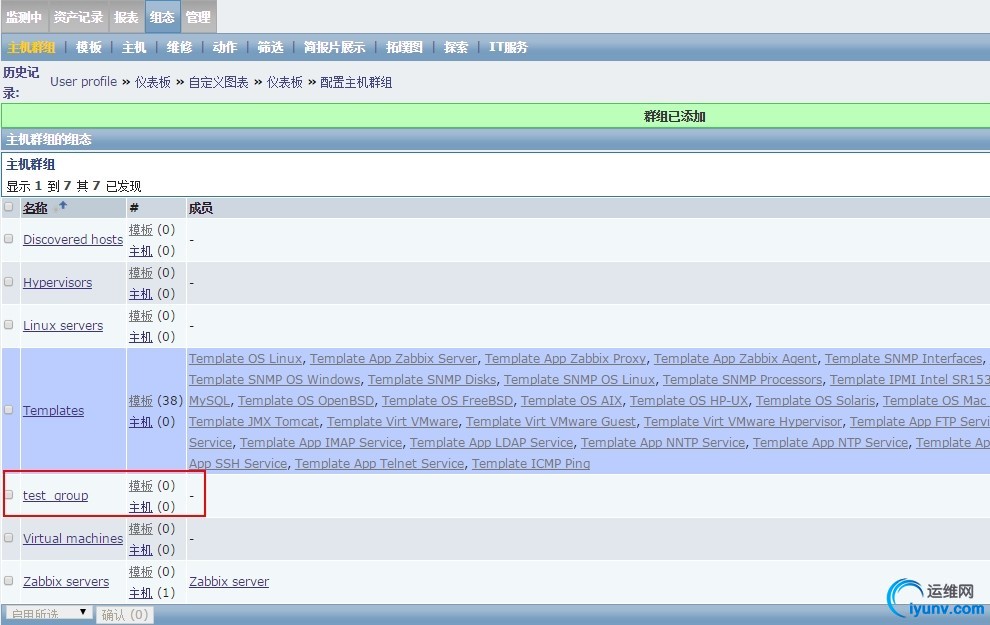The height and width of the screenshot is (625, 990).
Task: Open the Template JMX Tomcat link
Action: pyautogui.click(x=254, y=421)
